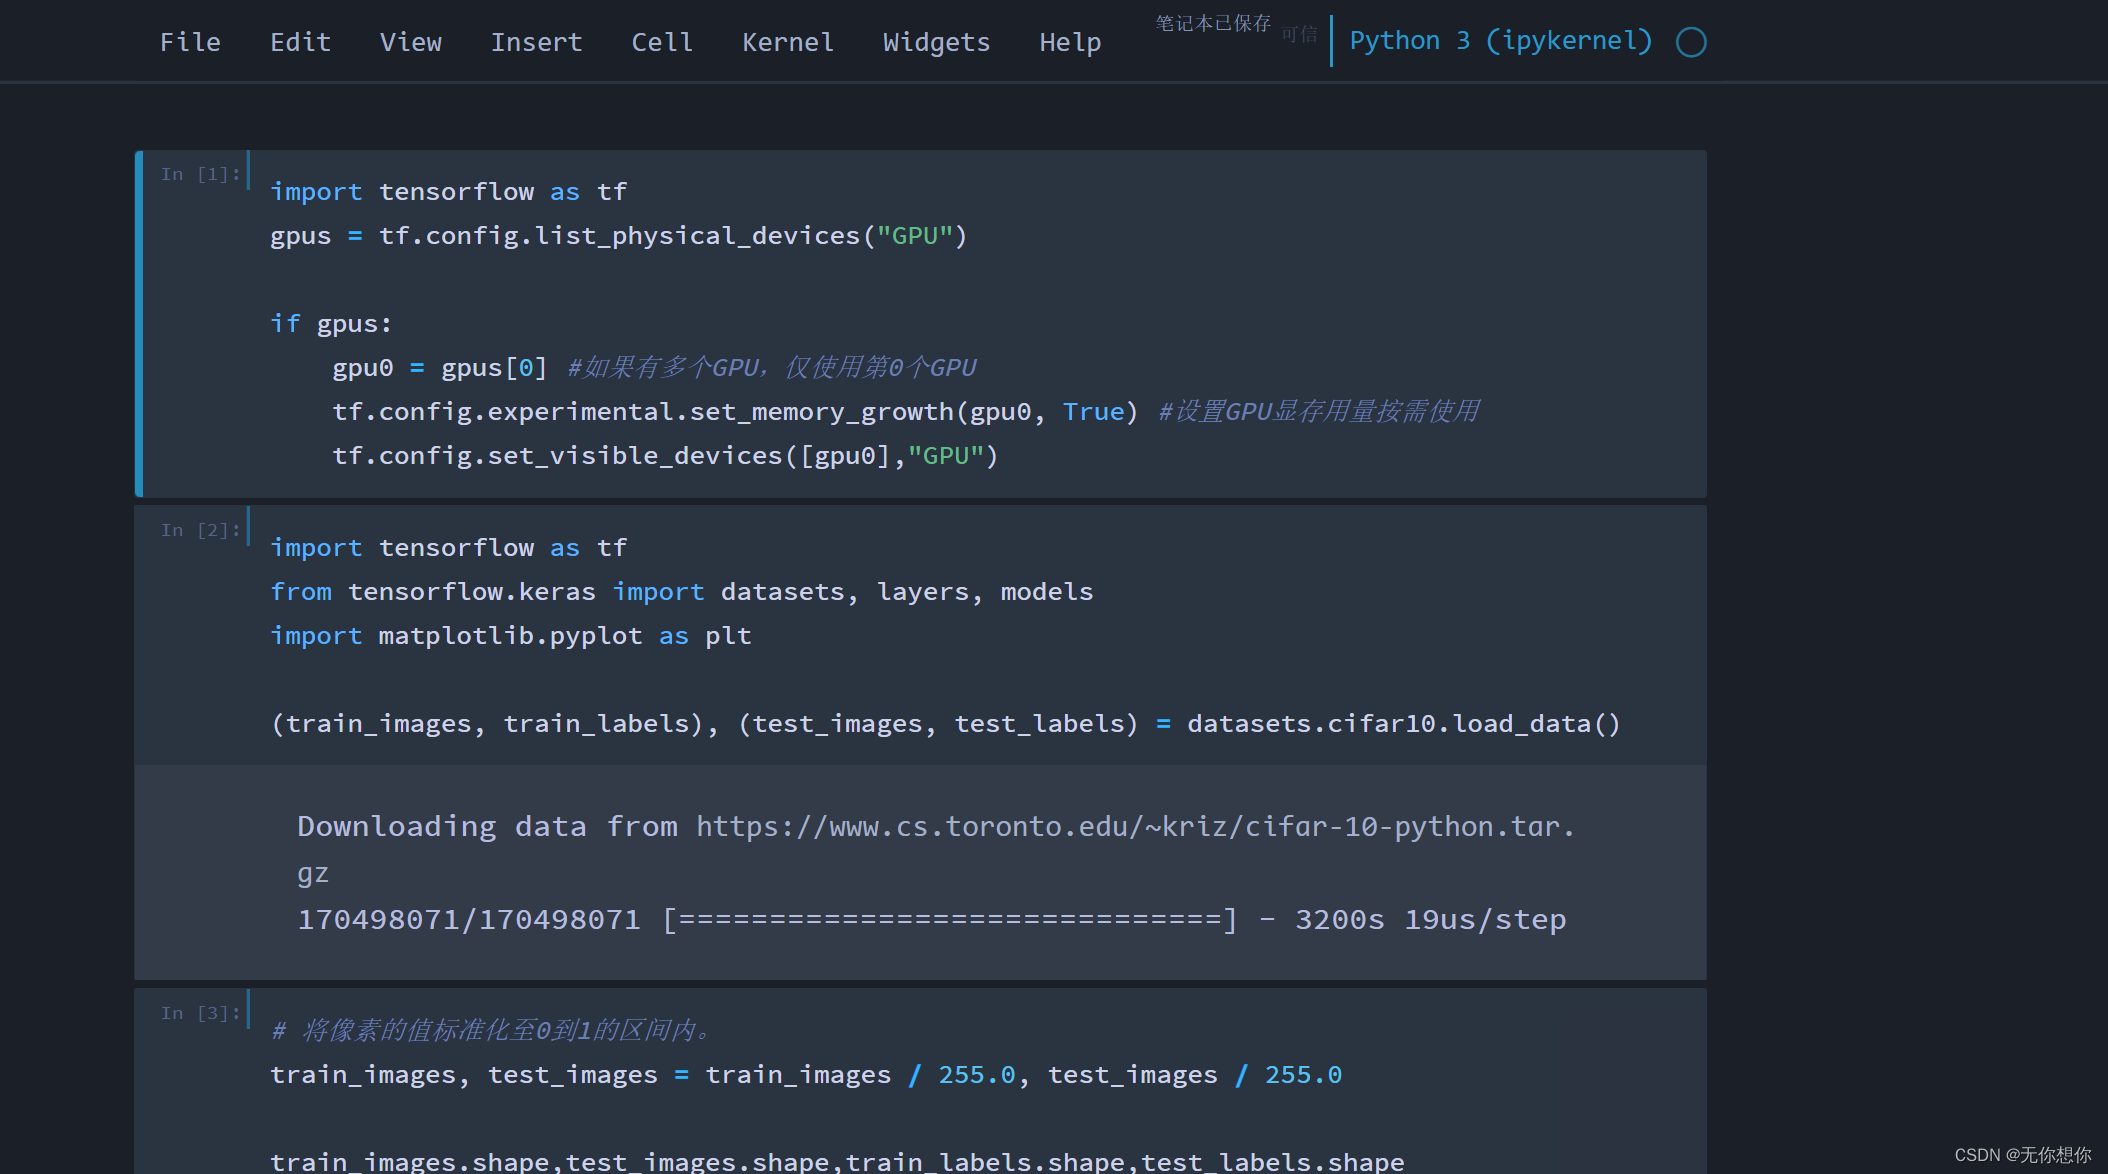The width and height of the screenshot is (2108, 1174).
Task: Open the File menu
Action: click(190, 42)
